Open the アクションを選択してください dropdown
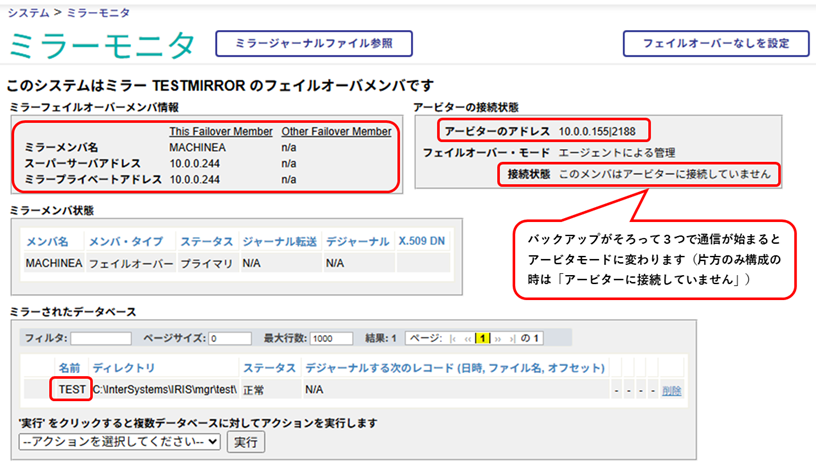Image resolution: width=816 pixels, height=476 pixels. click(x=119, y=441)
